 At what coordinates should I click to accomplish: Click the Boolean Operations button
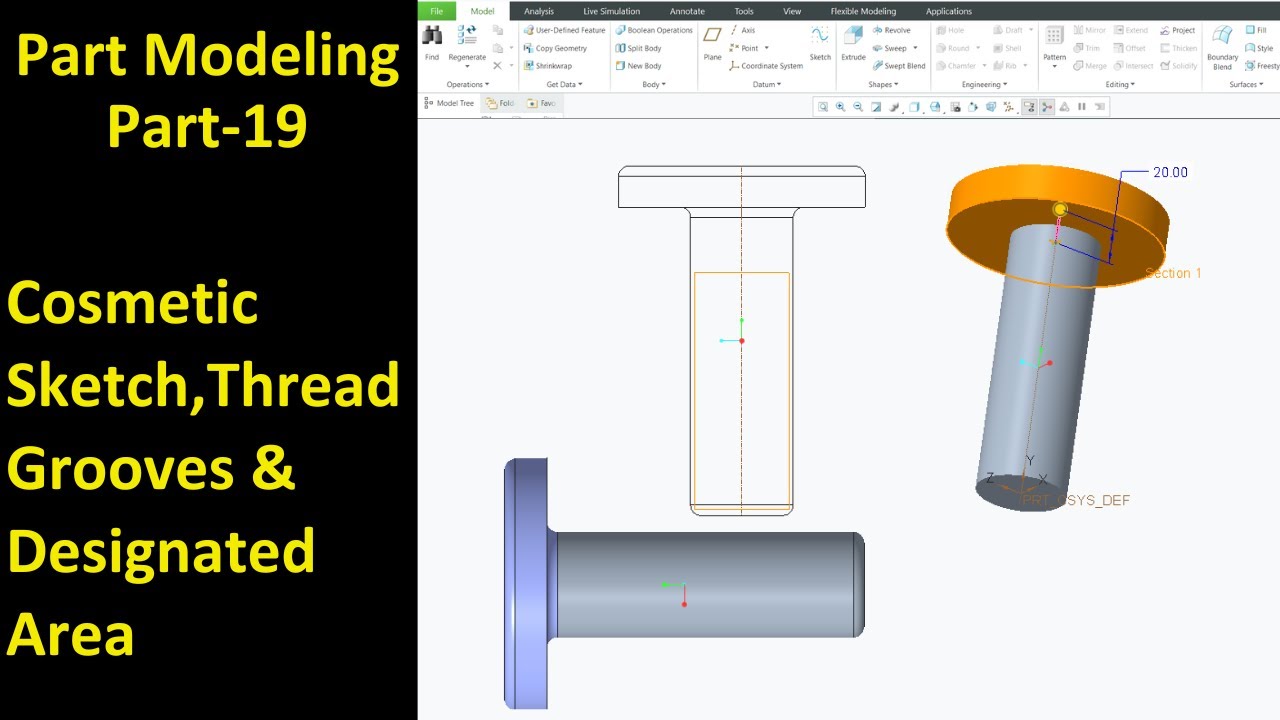pyautogui.click(x=654, y=30)
